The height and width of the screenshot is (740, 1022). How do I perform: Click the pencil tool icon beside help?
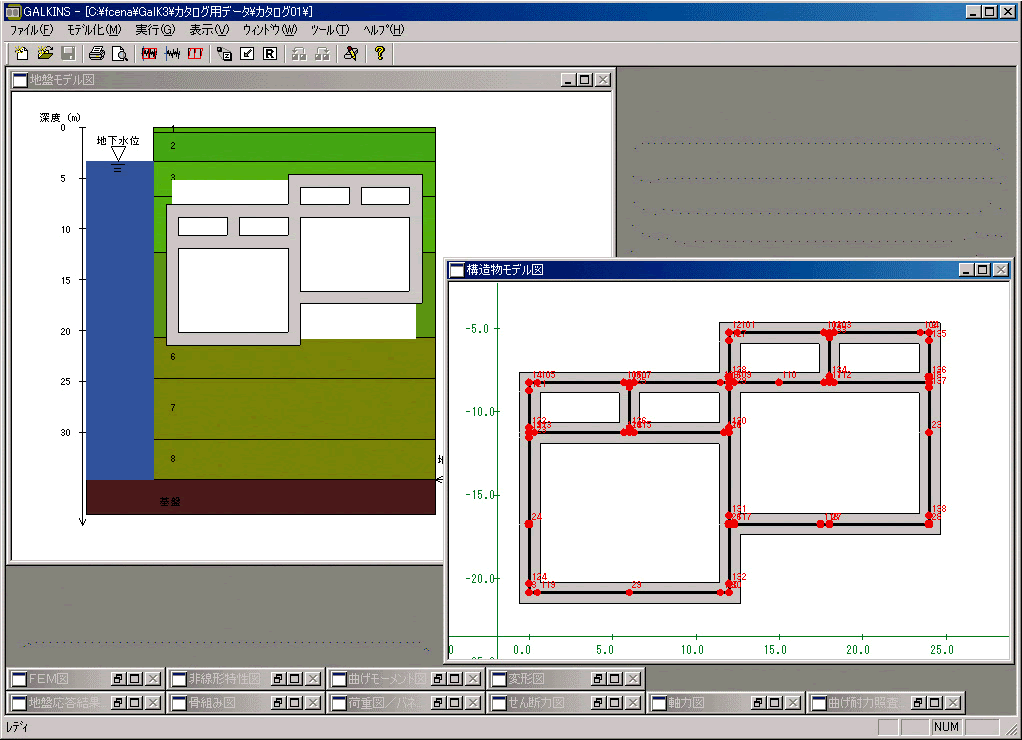point(350,53)
